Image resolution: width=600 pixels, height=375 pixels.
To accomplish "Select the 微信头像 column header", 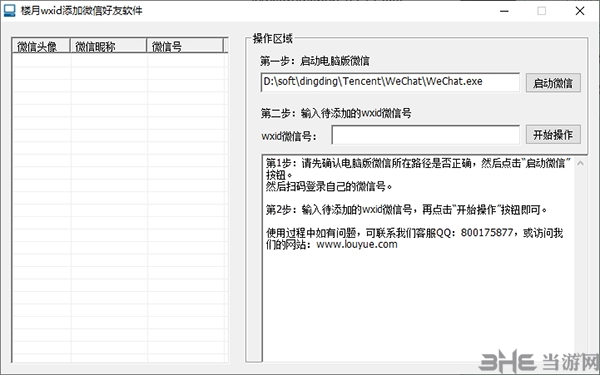I will pos(41,46).
